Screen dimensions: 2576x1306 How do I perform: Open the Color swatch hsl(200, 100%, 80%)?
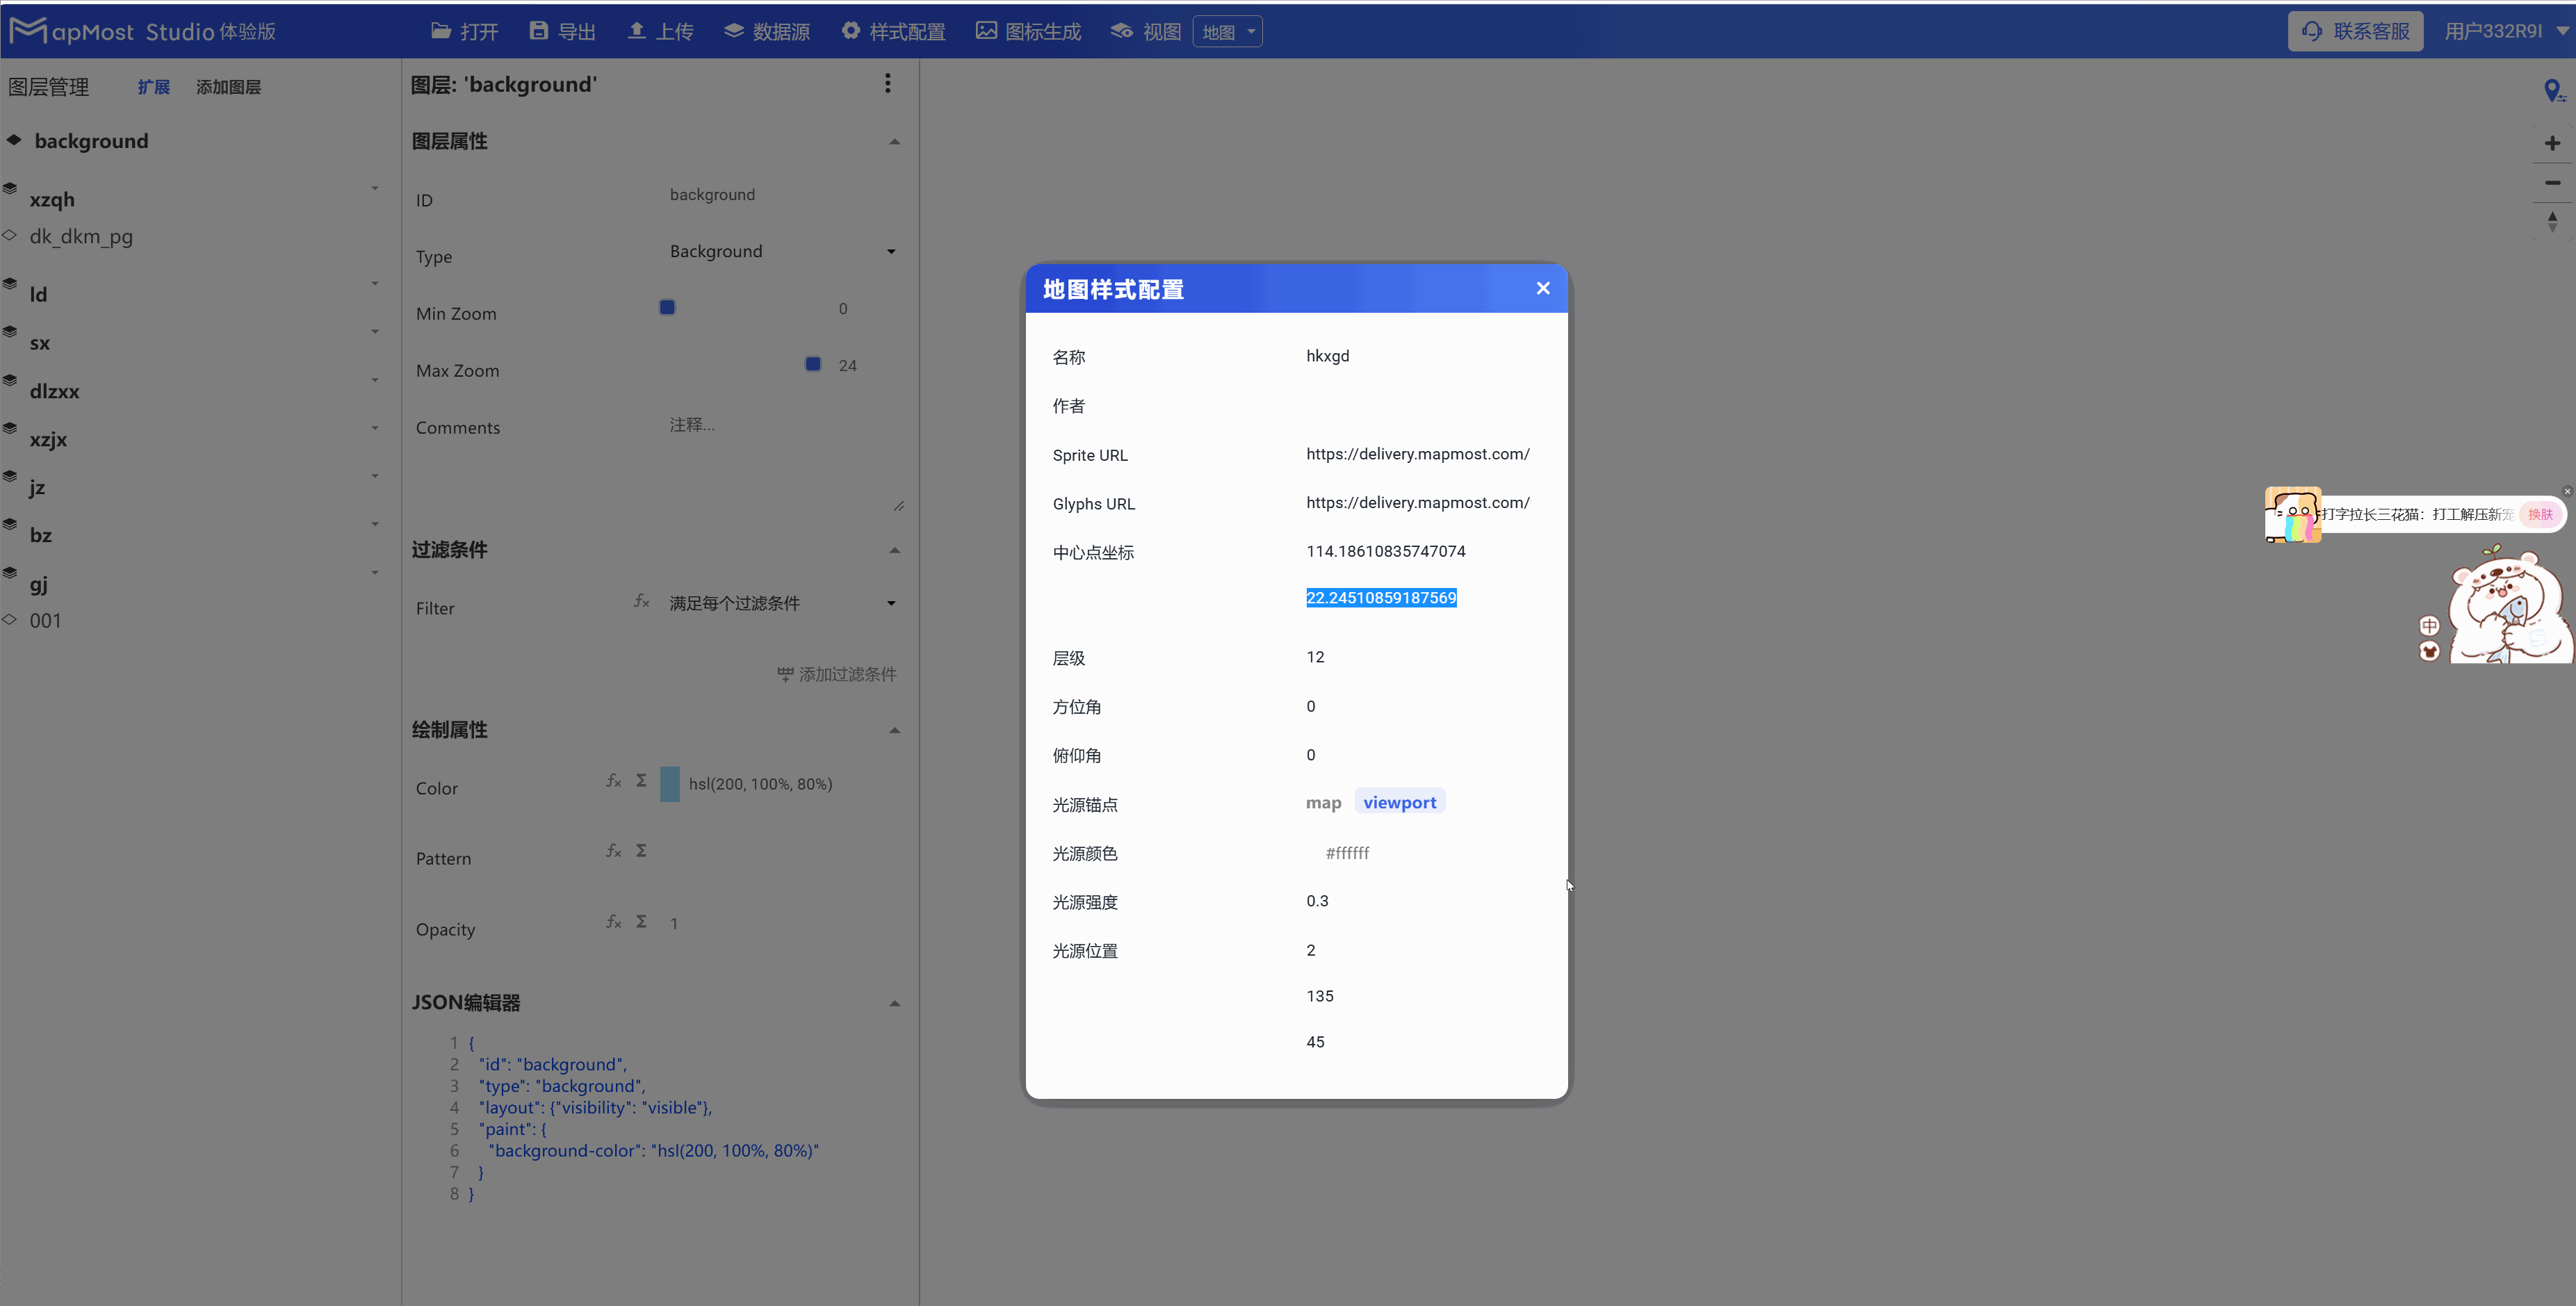669,784
